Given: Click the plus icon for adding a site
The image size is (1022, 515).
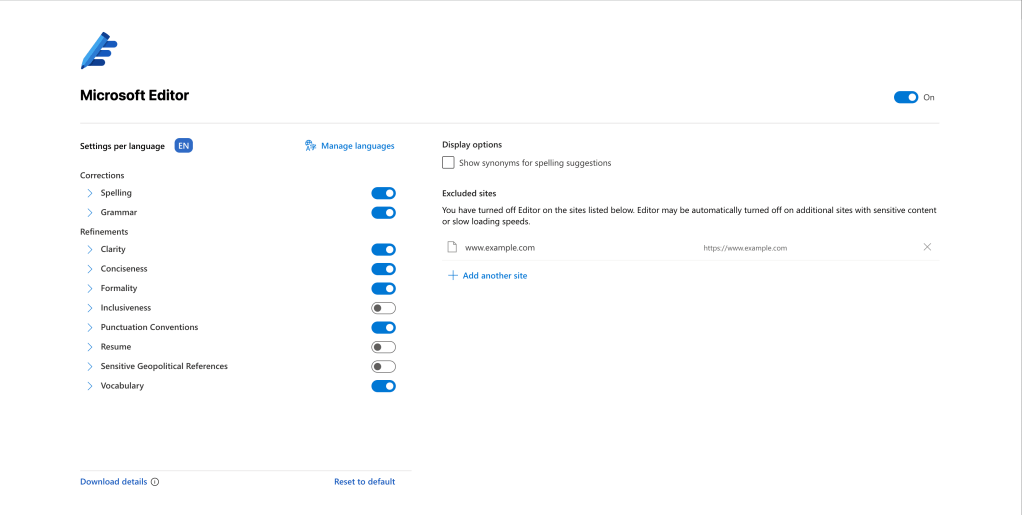Looking at the screenshot, I should point(452,275).
